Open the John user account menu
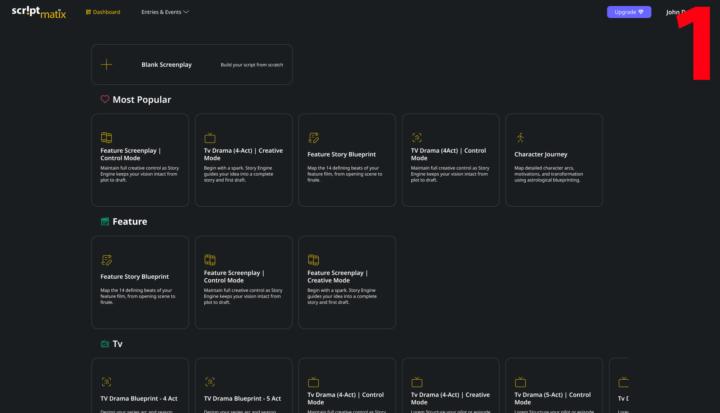 pos(676,12)
